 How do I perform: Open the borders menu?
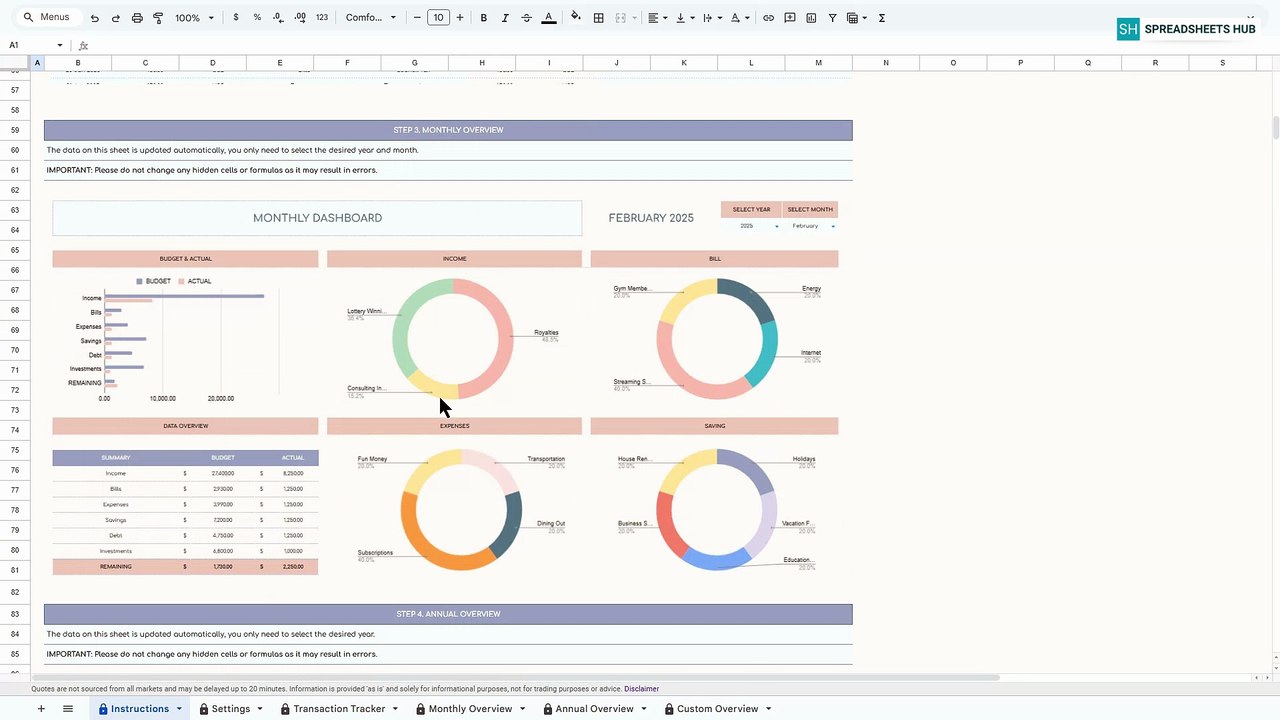click(x=598, y=18)
